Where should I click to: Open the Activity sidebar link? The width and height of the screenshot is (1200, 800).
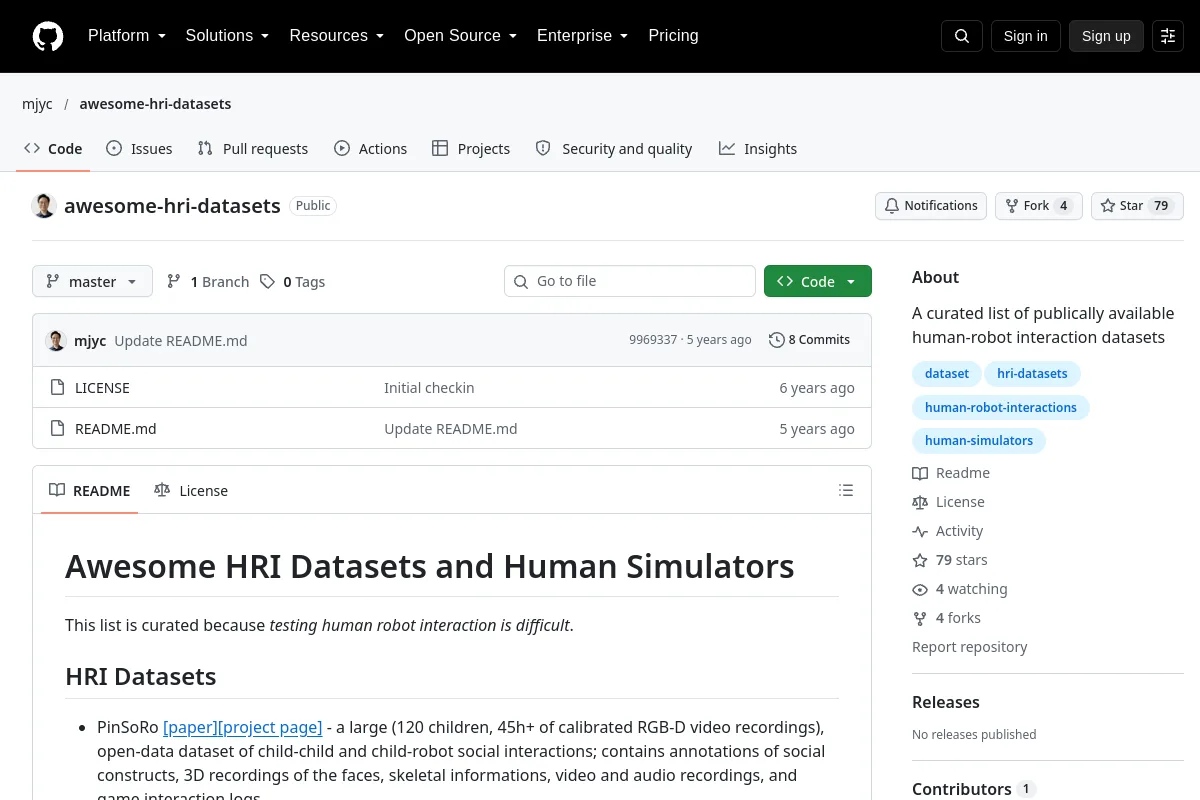coord(948,531)
